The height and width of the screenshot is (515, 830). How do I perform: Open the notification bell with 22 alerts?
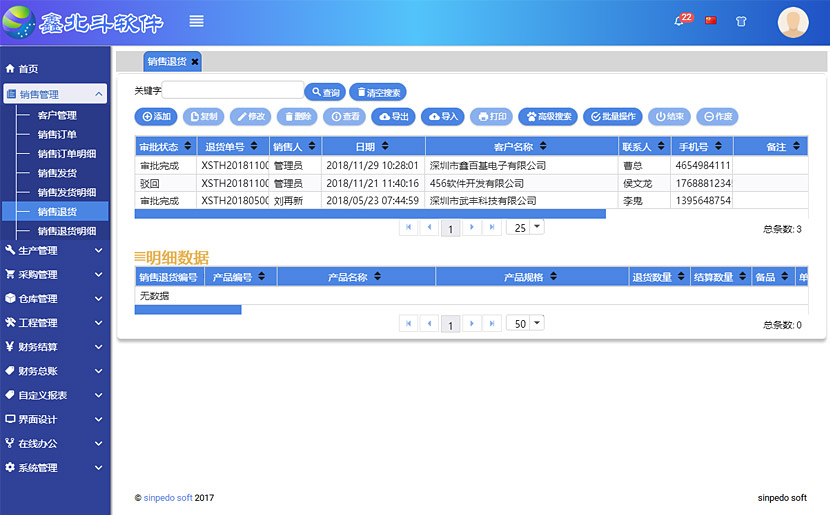[x=680, y=20]
